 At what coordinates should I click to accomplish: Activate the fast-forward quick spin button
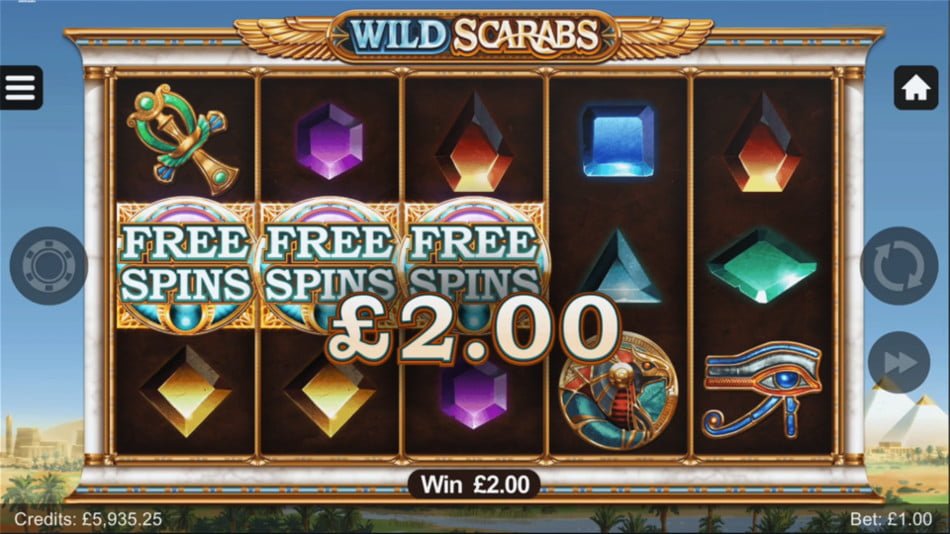coord(899,362)
